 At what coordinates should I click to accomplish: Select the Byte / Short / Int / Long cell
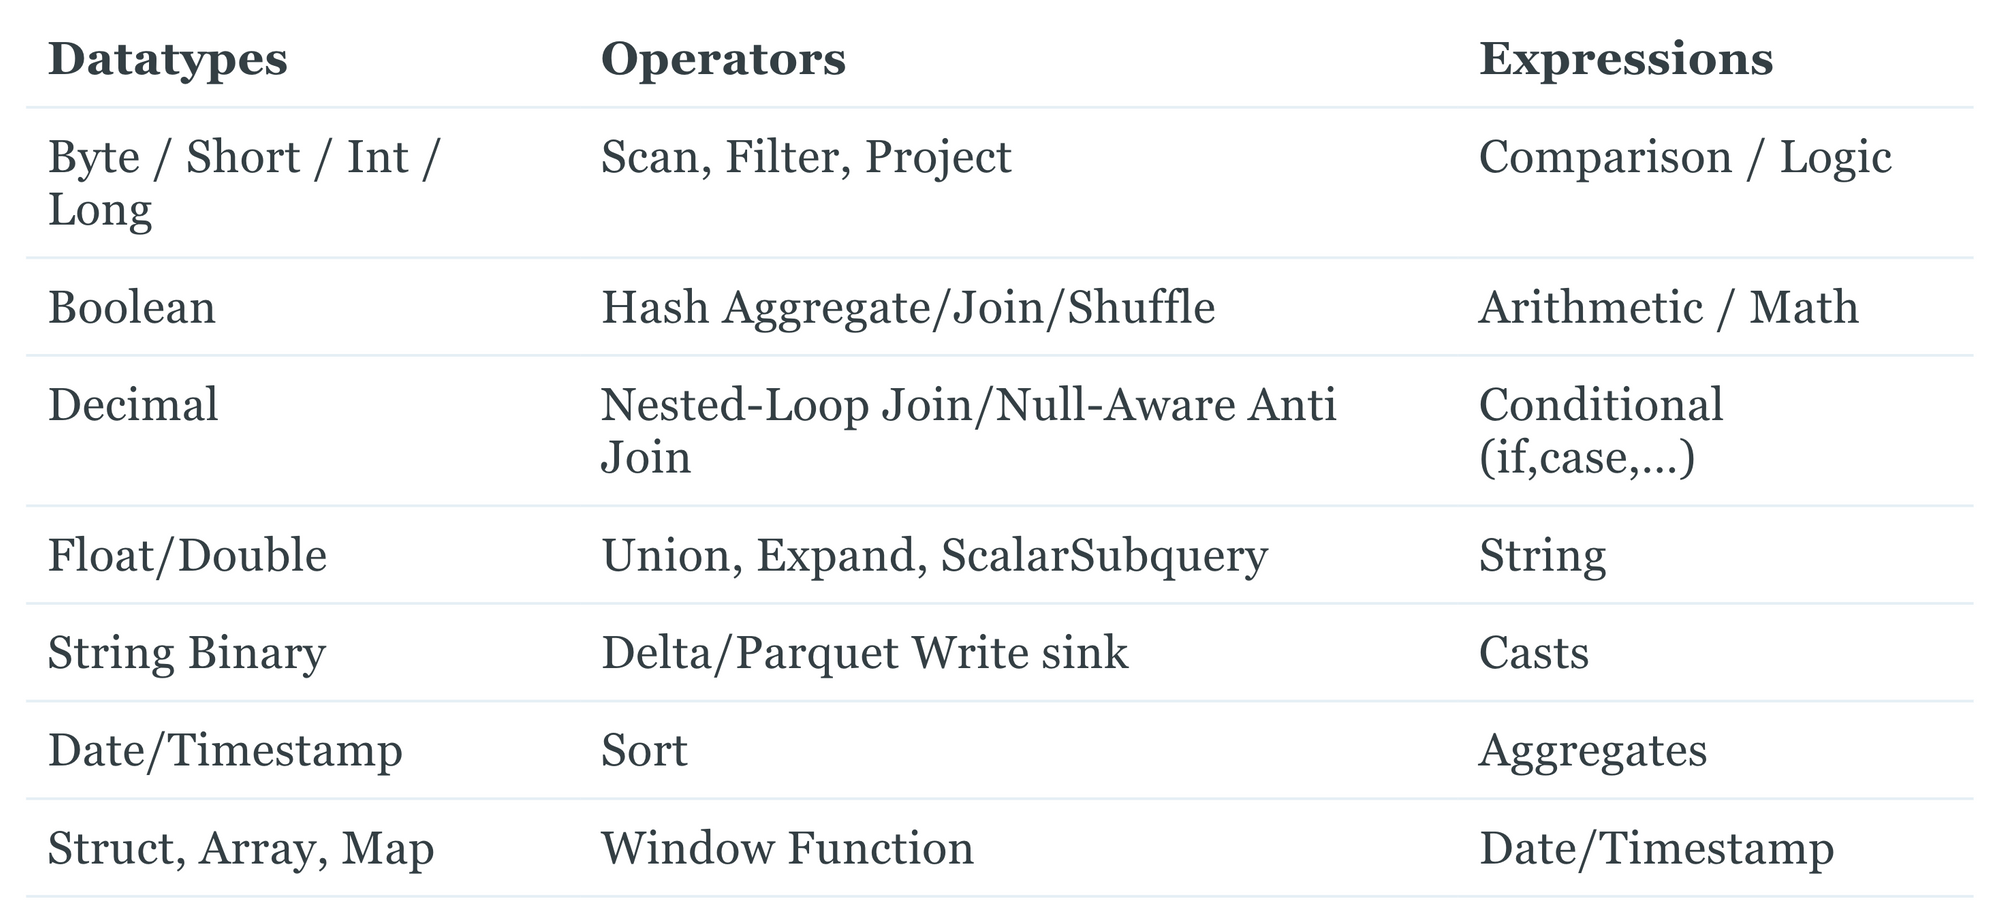click(x=244, y=183)
